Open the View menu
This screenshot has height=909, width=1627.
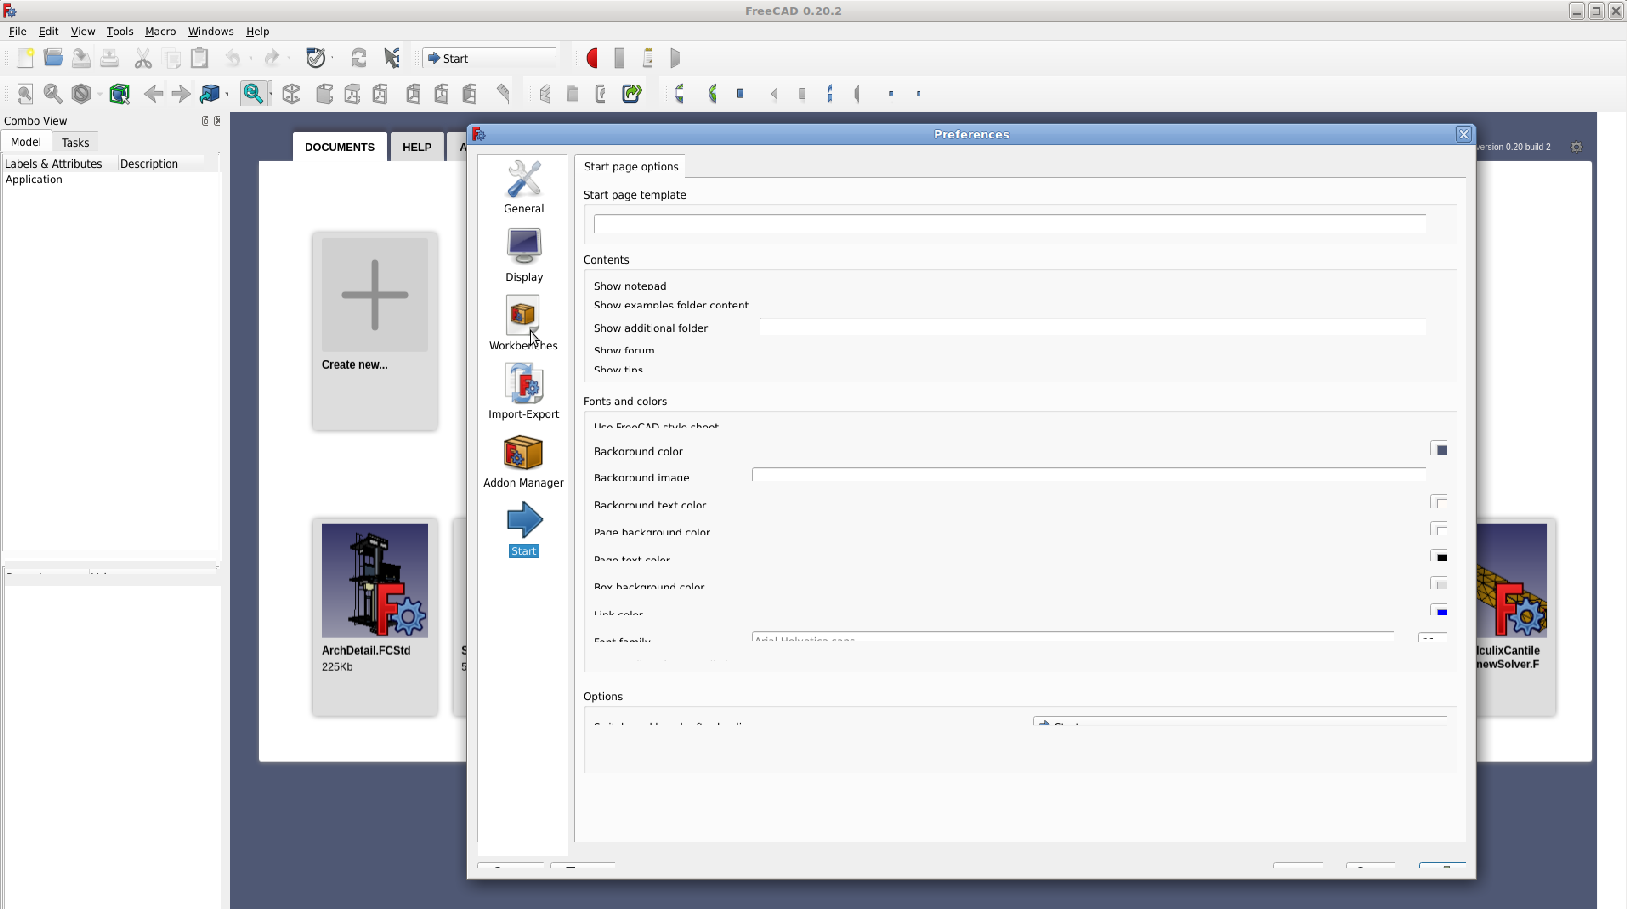(x=83, y=31)
